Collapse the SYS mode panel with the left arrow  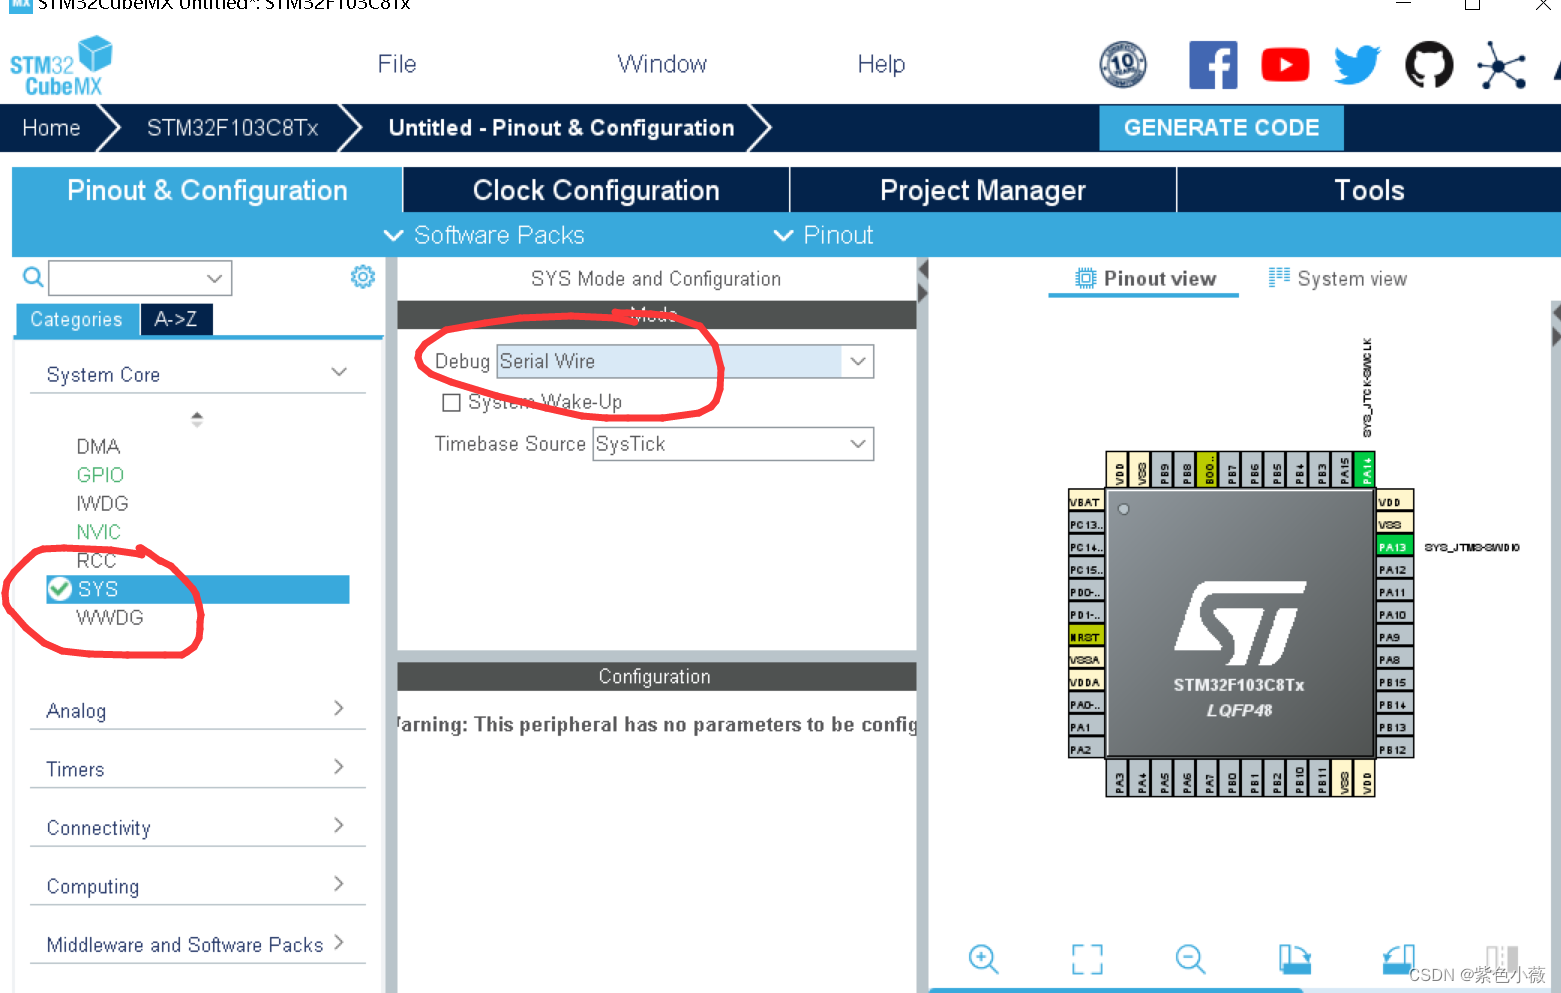tap(923, 269)
